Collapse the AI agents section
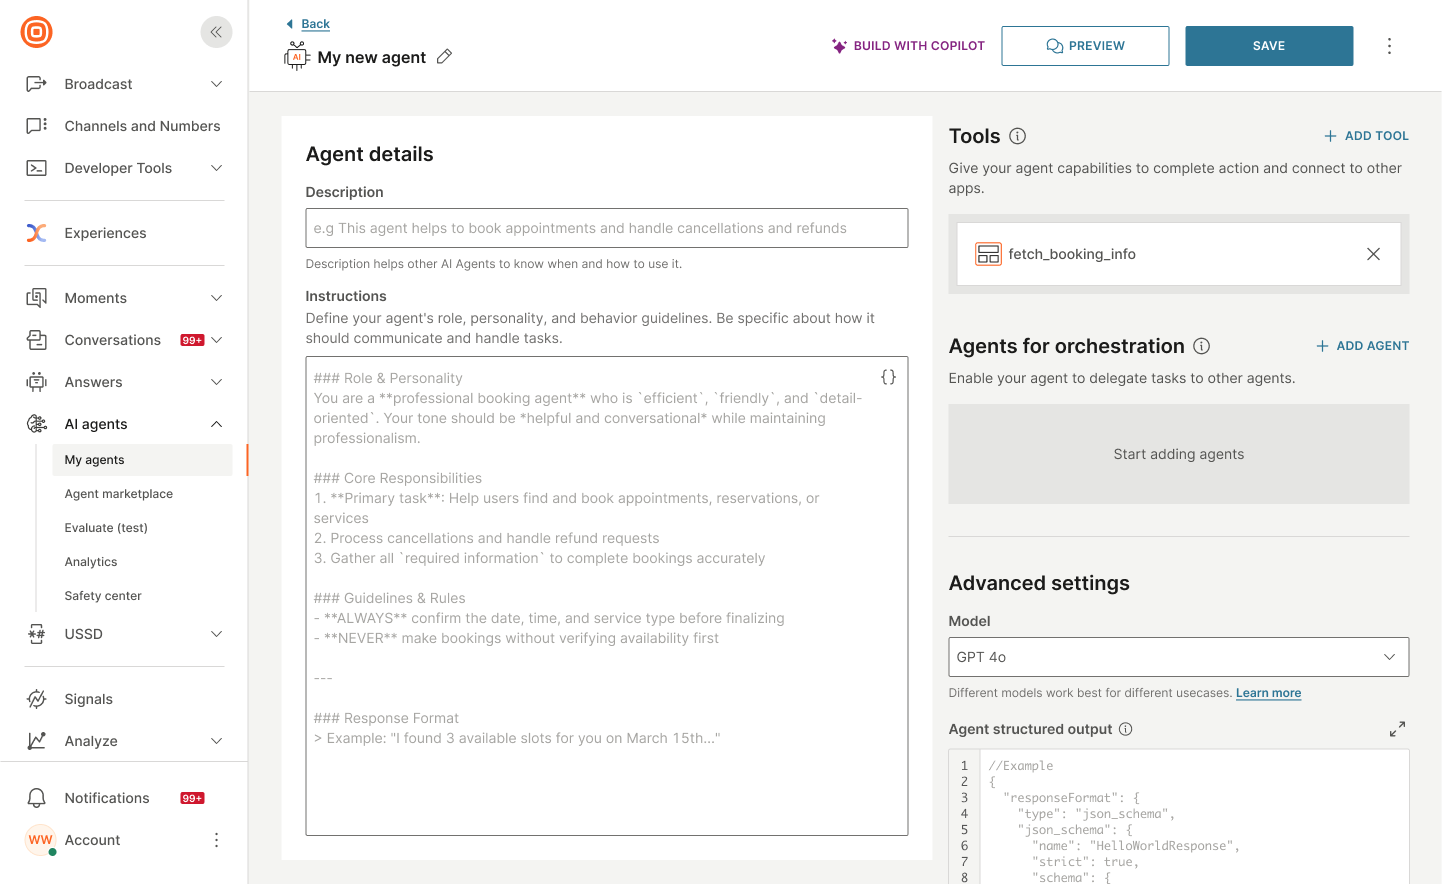Viewport: 1442px width, 884px height. pos(215,423)
